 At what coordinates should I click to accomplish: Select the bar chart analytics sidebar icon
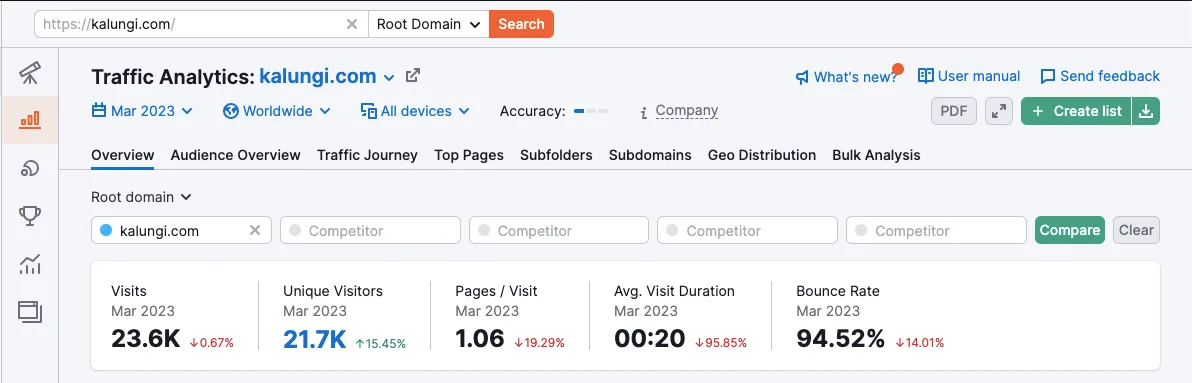click(x=30, y=120)
